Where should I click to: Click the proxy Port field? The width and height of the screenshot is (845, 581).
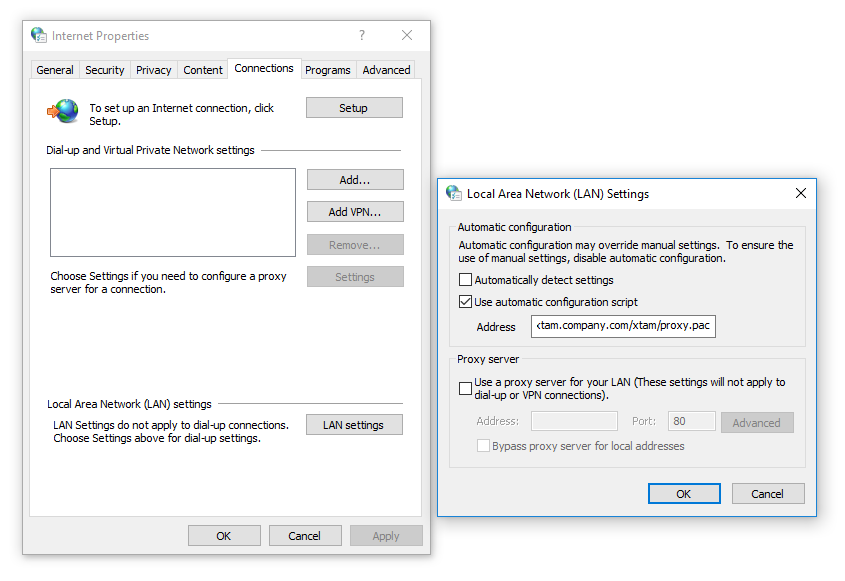coord(691,421)
